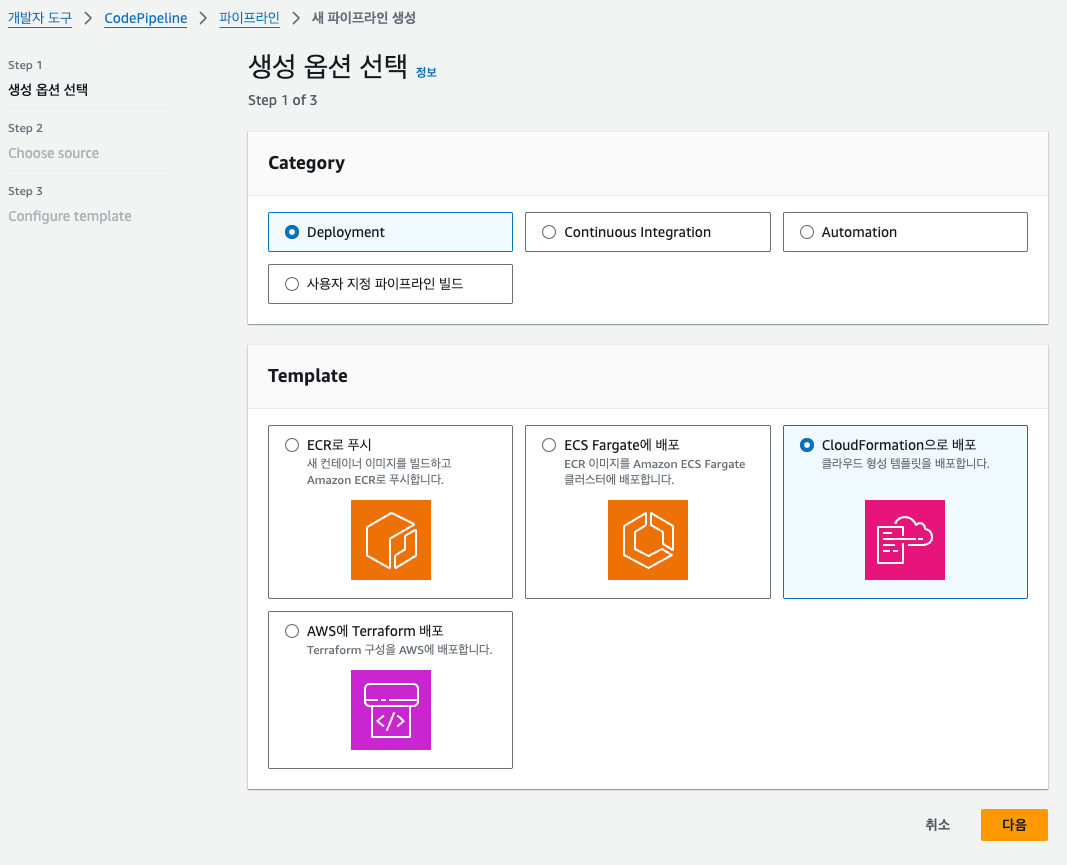1067x865 pixels.
Task: Click the Configure template step label
Action: point(70,216)
